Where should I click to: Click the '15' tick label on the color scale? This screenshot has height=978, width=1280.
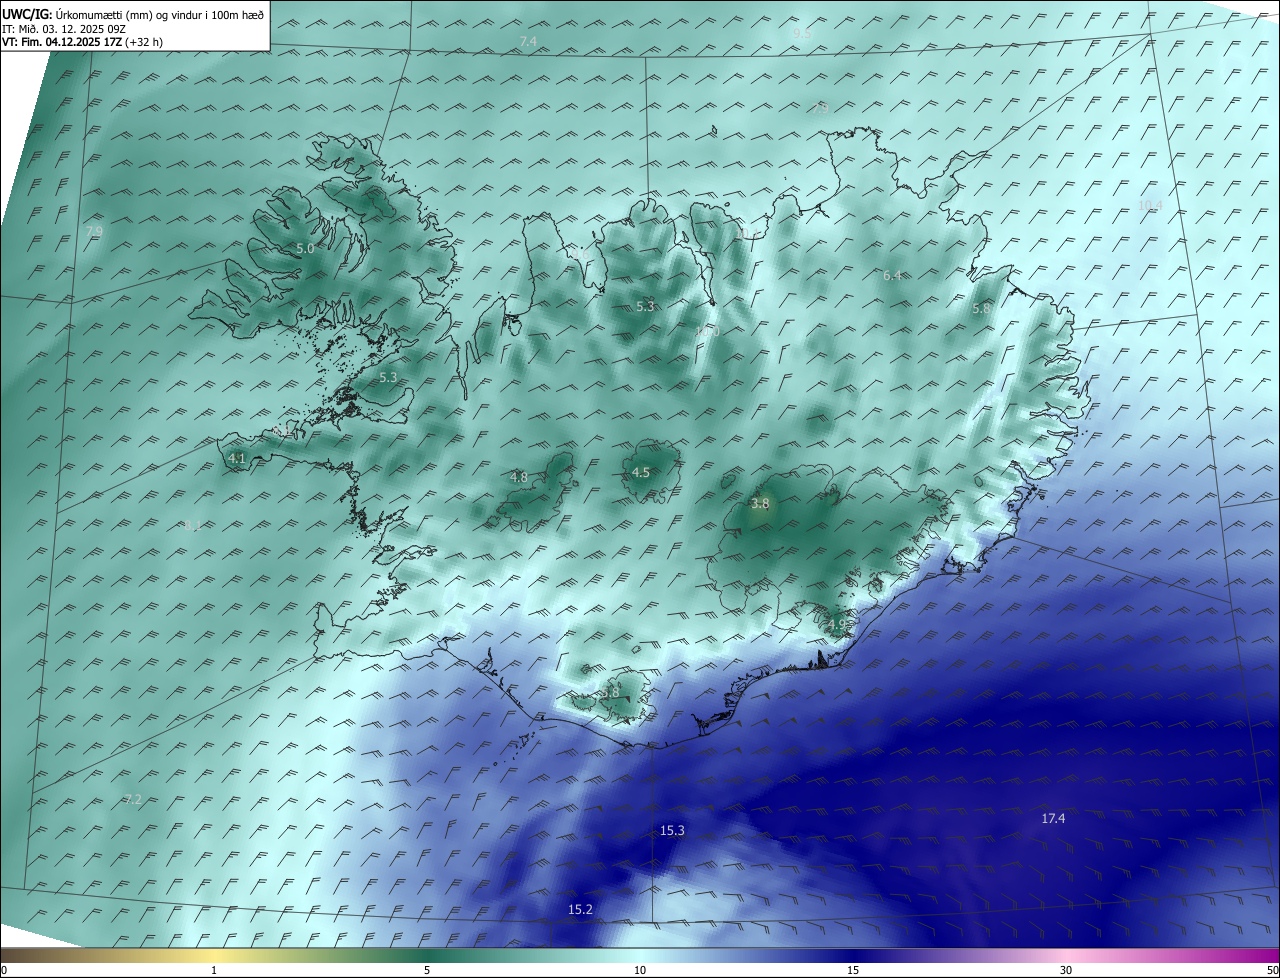(x=853, y=970)
